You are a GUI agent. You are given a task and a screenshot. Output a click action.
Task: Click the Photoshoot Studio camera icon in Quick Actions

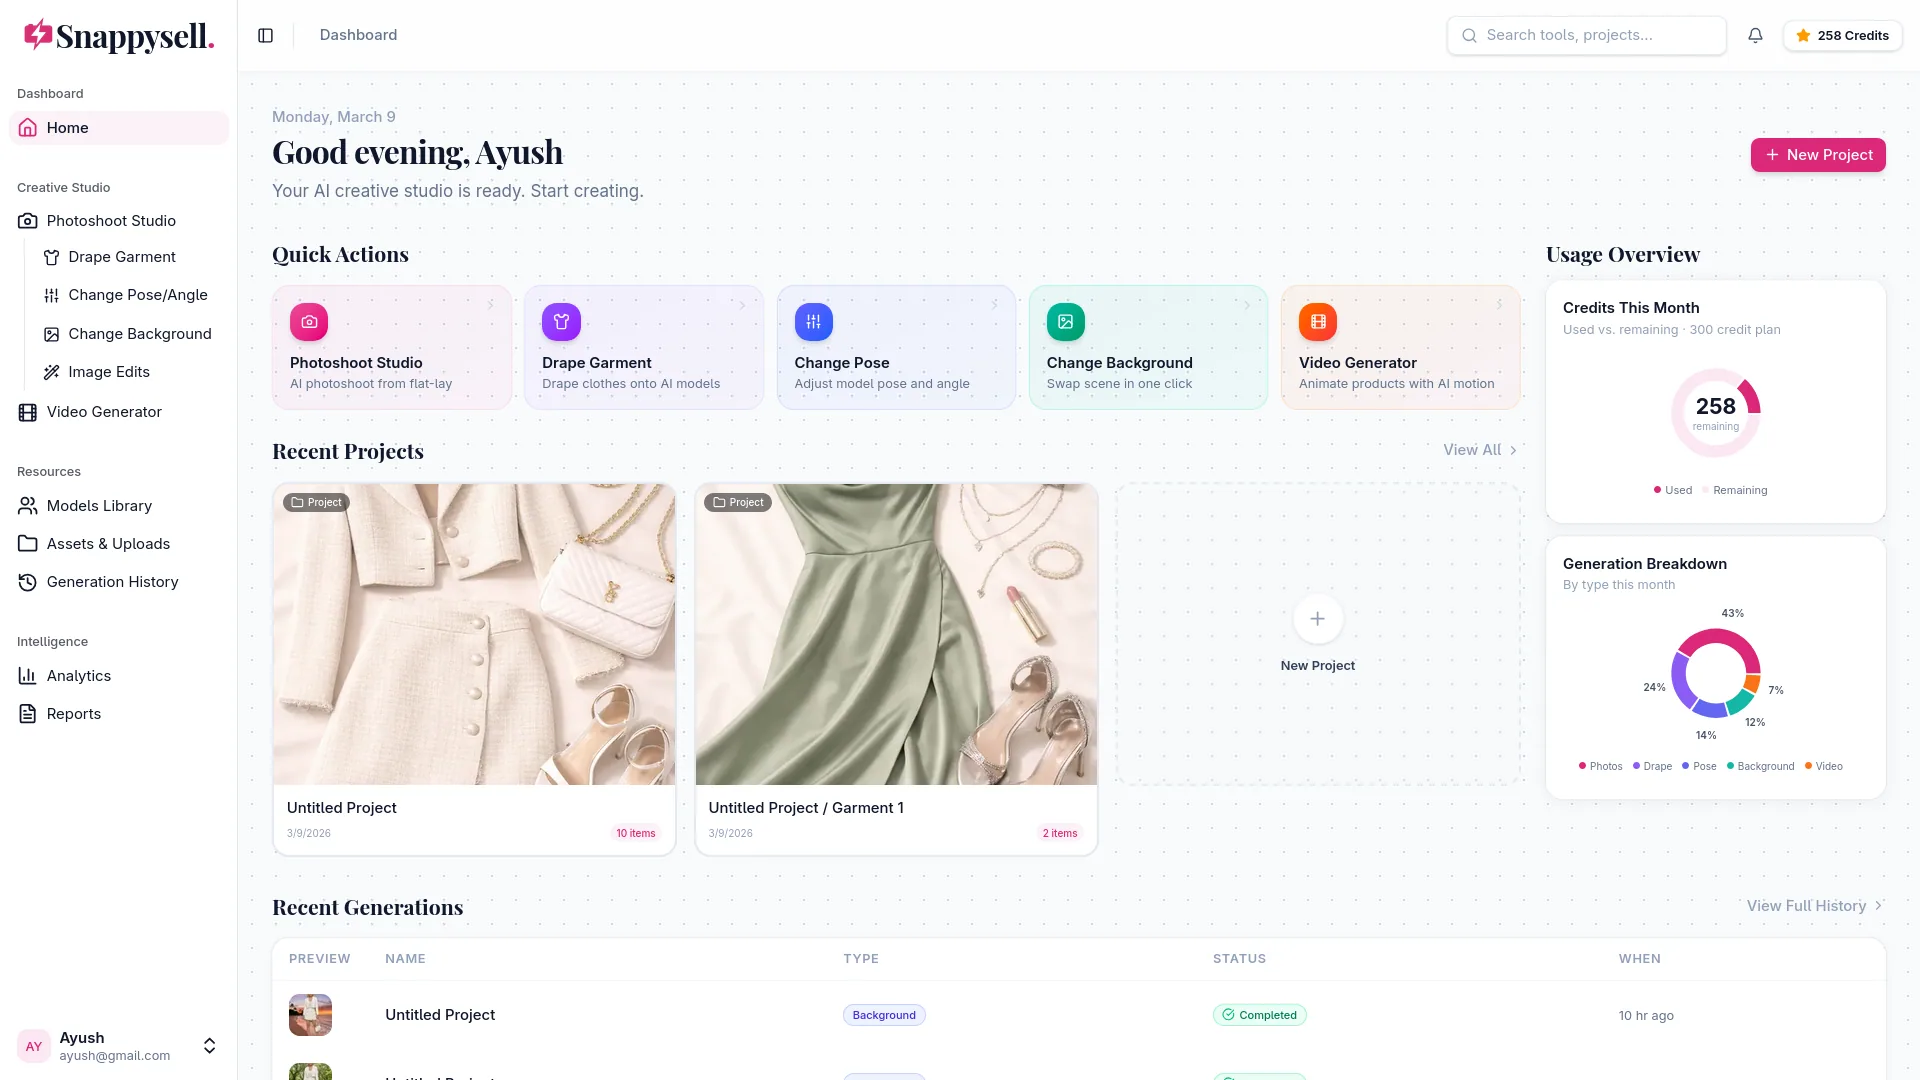tap(309, 322)
